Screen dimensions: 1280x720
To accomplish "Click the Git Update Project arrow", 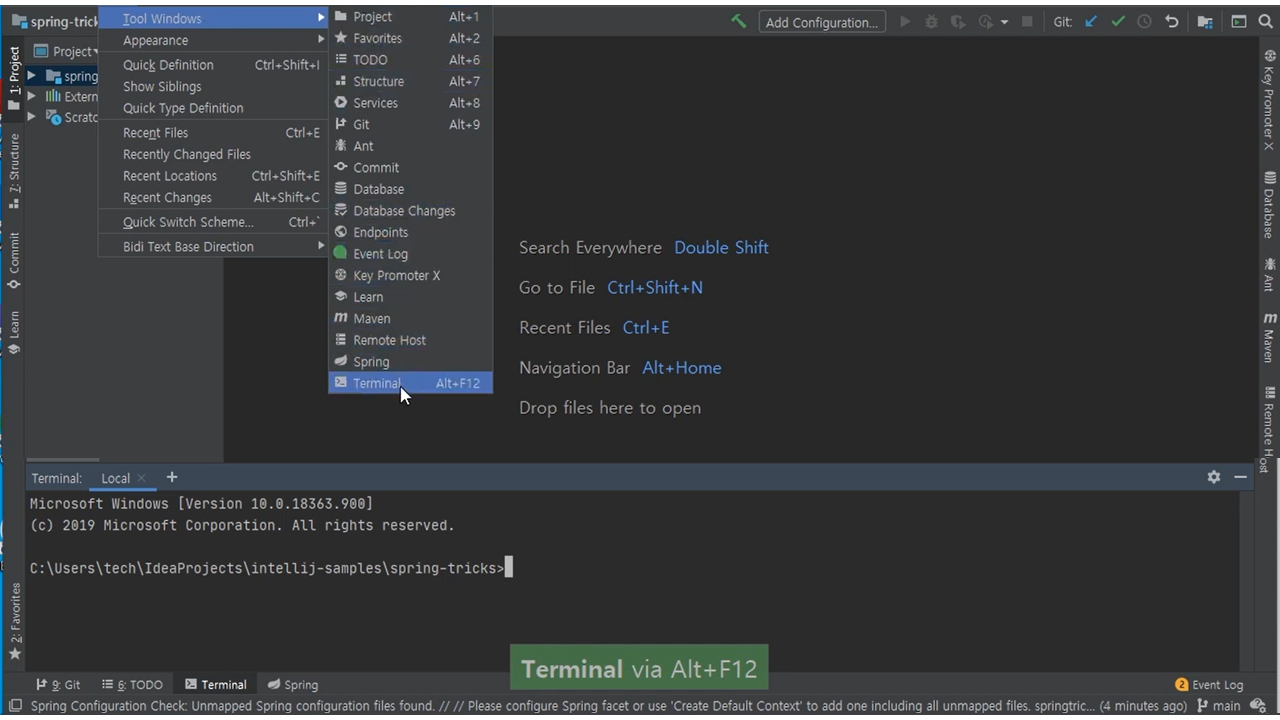I will point(1091,21).
